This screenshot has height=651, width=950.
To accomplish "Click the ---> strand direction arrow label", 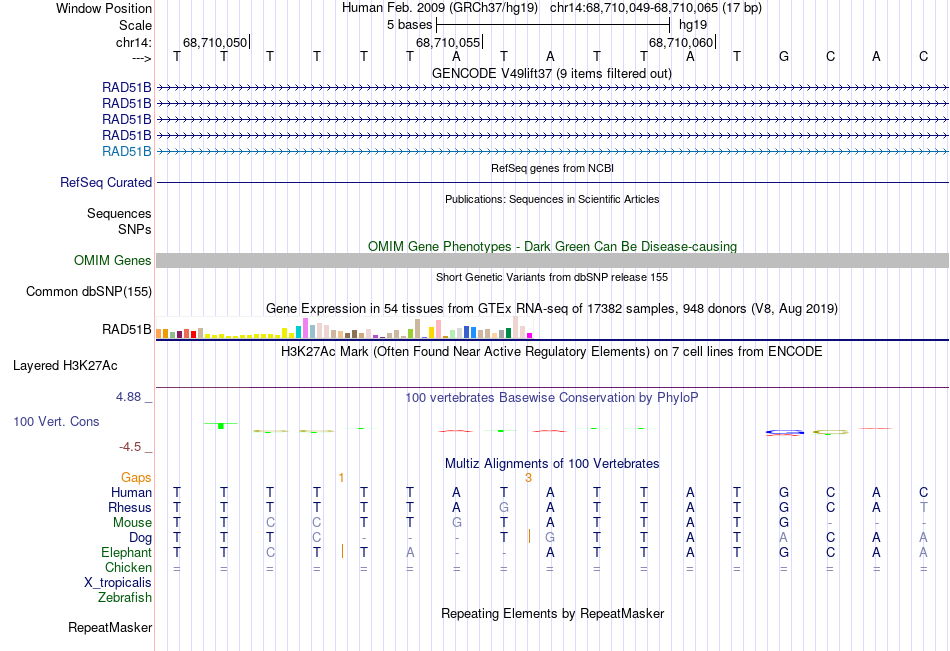I will click(x=142, y=58).
